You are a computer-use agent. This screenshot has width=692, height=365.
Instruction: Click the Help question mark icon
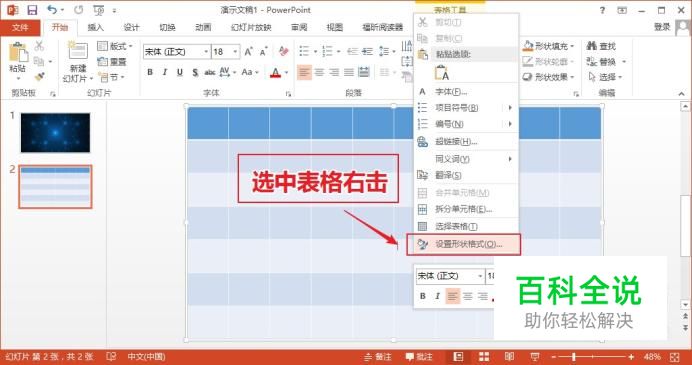[x=602, y=10]
